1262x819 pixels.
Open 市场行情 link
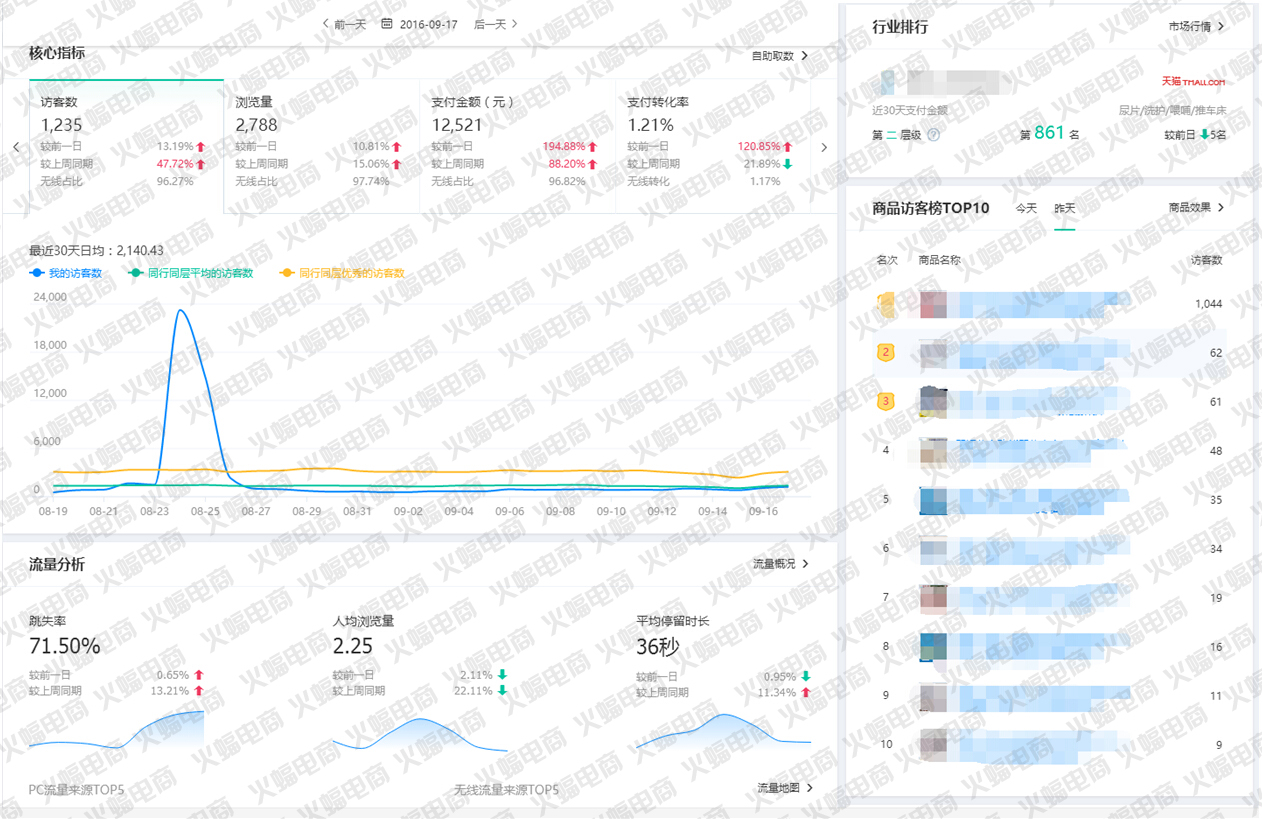click(1195, 27)
